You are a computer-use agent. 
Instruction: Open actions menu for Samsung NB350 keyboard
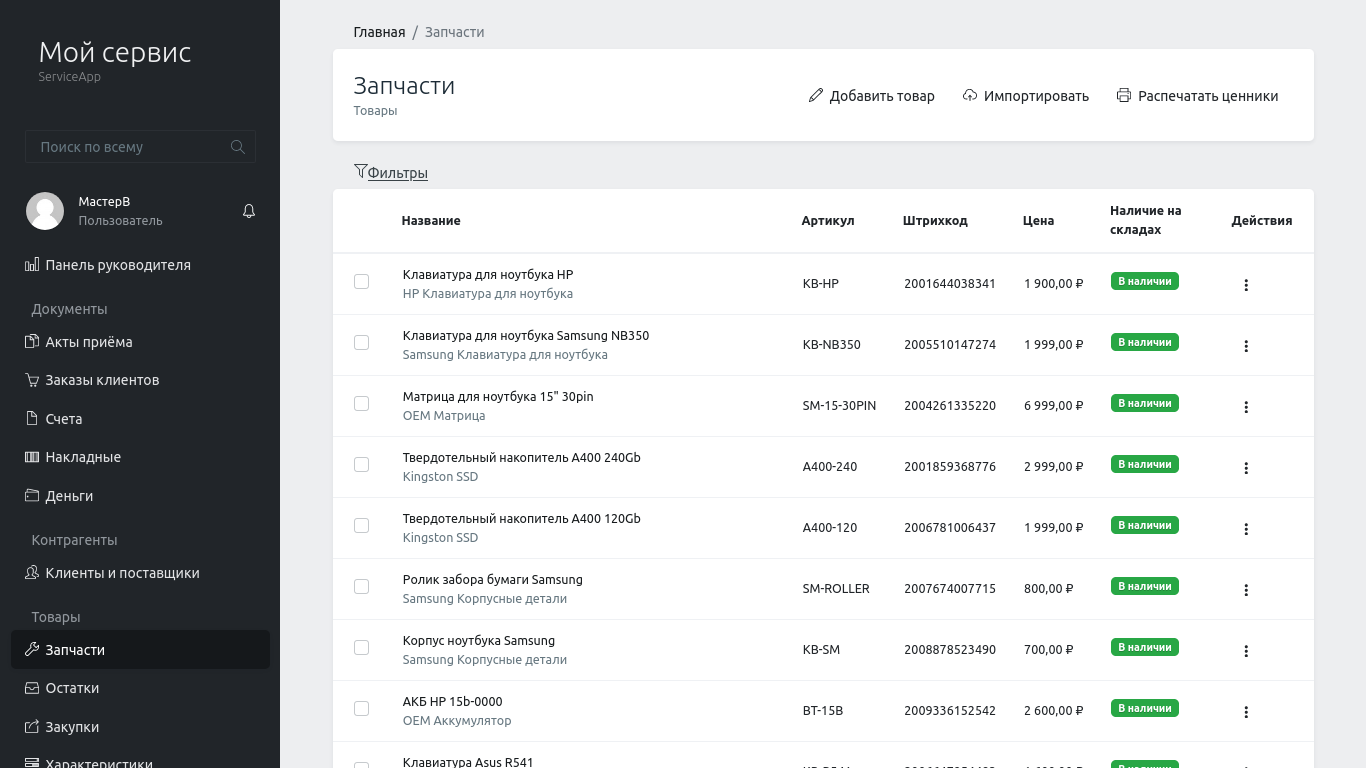(x=1246, y=346)
